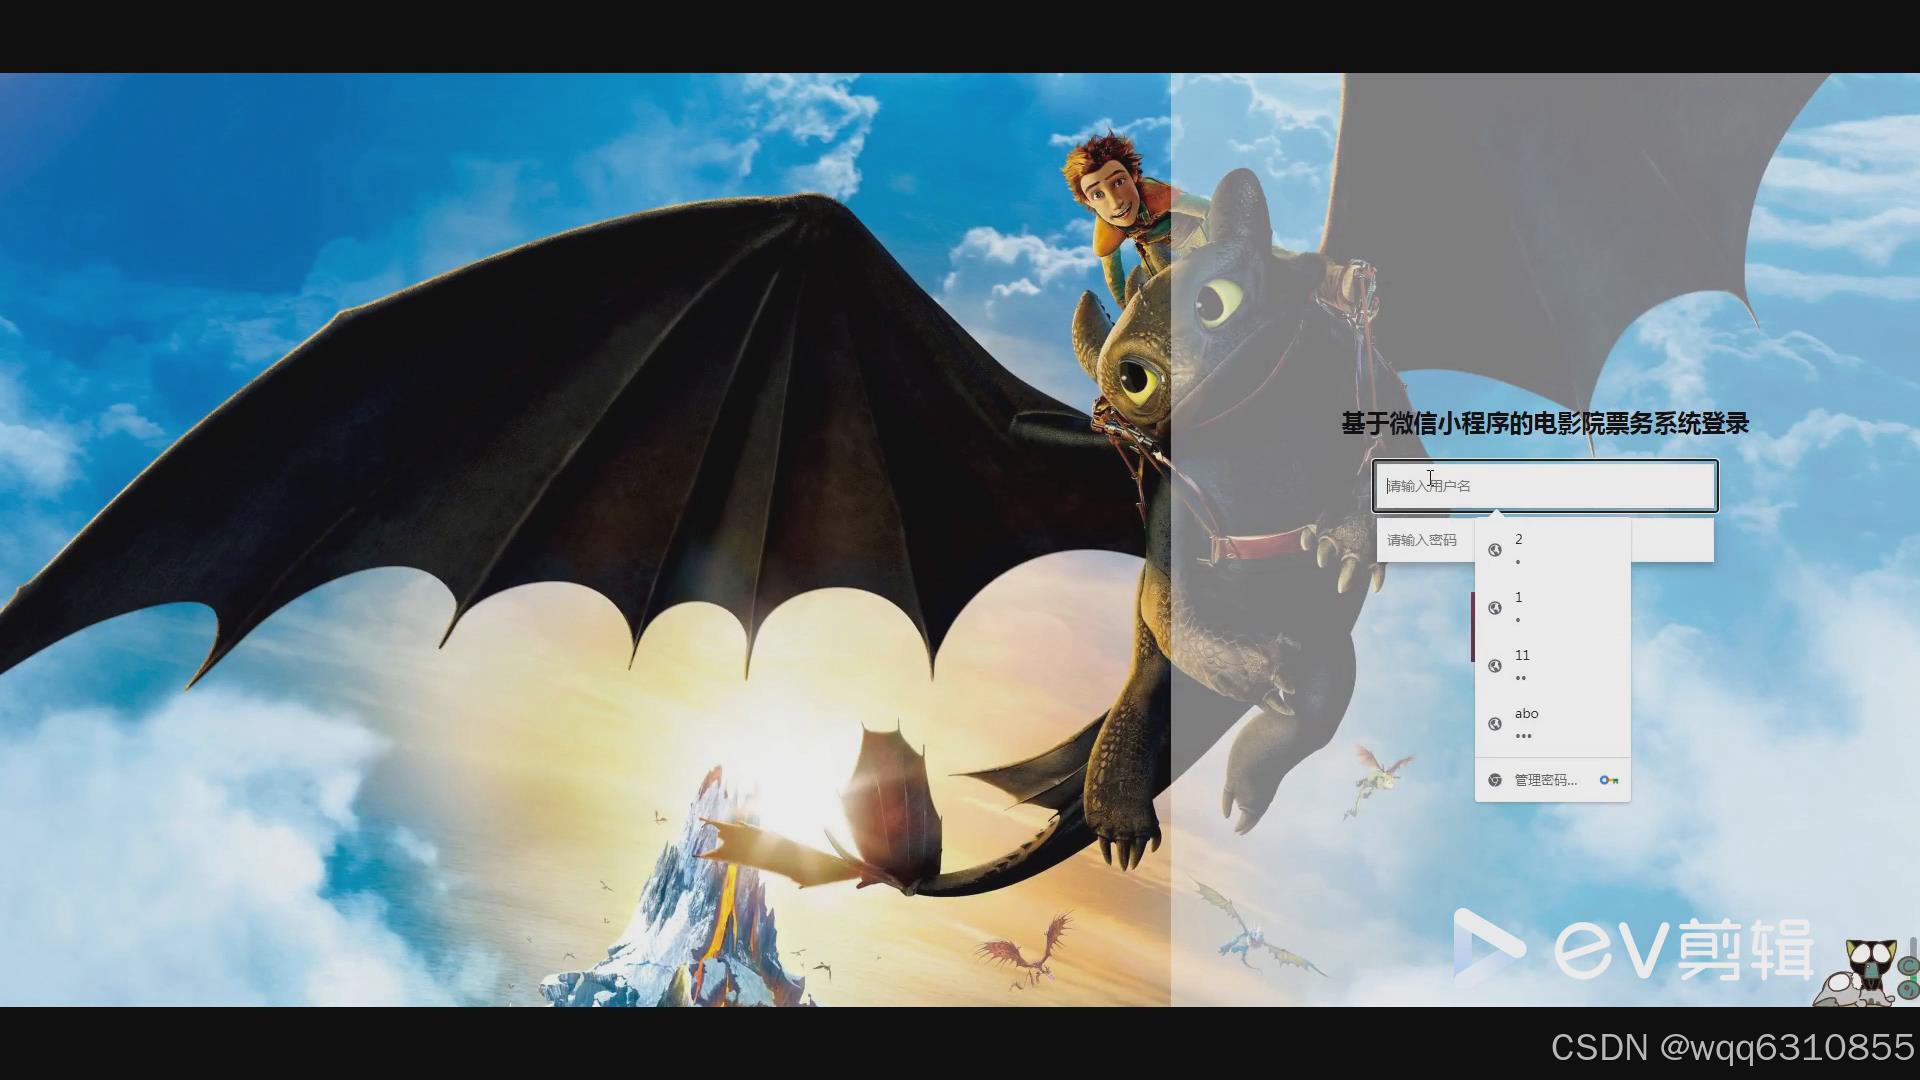1920x1080 pixels.
Task: Click the 请输入密码 password field
Action: pos(1424,540)
